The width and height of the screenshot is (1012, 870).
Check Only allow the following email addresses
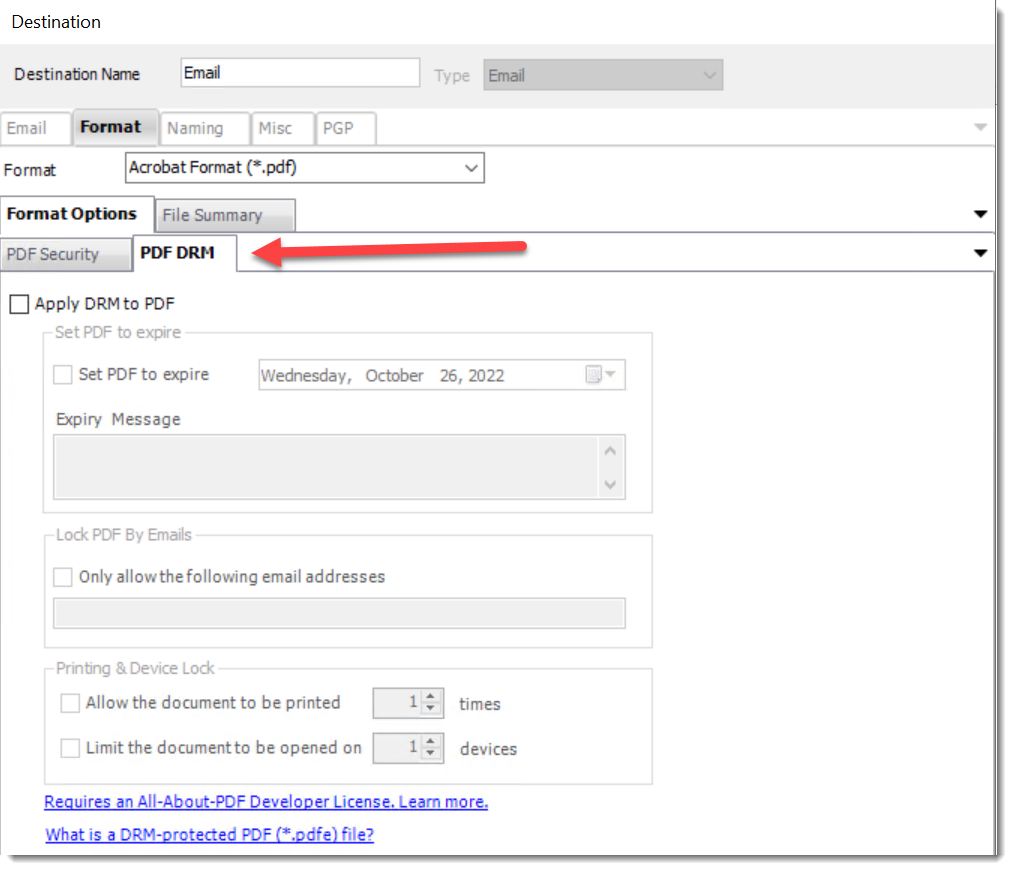(x=63, y=577)
